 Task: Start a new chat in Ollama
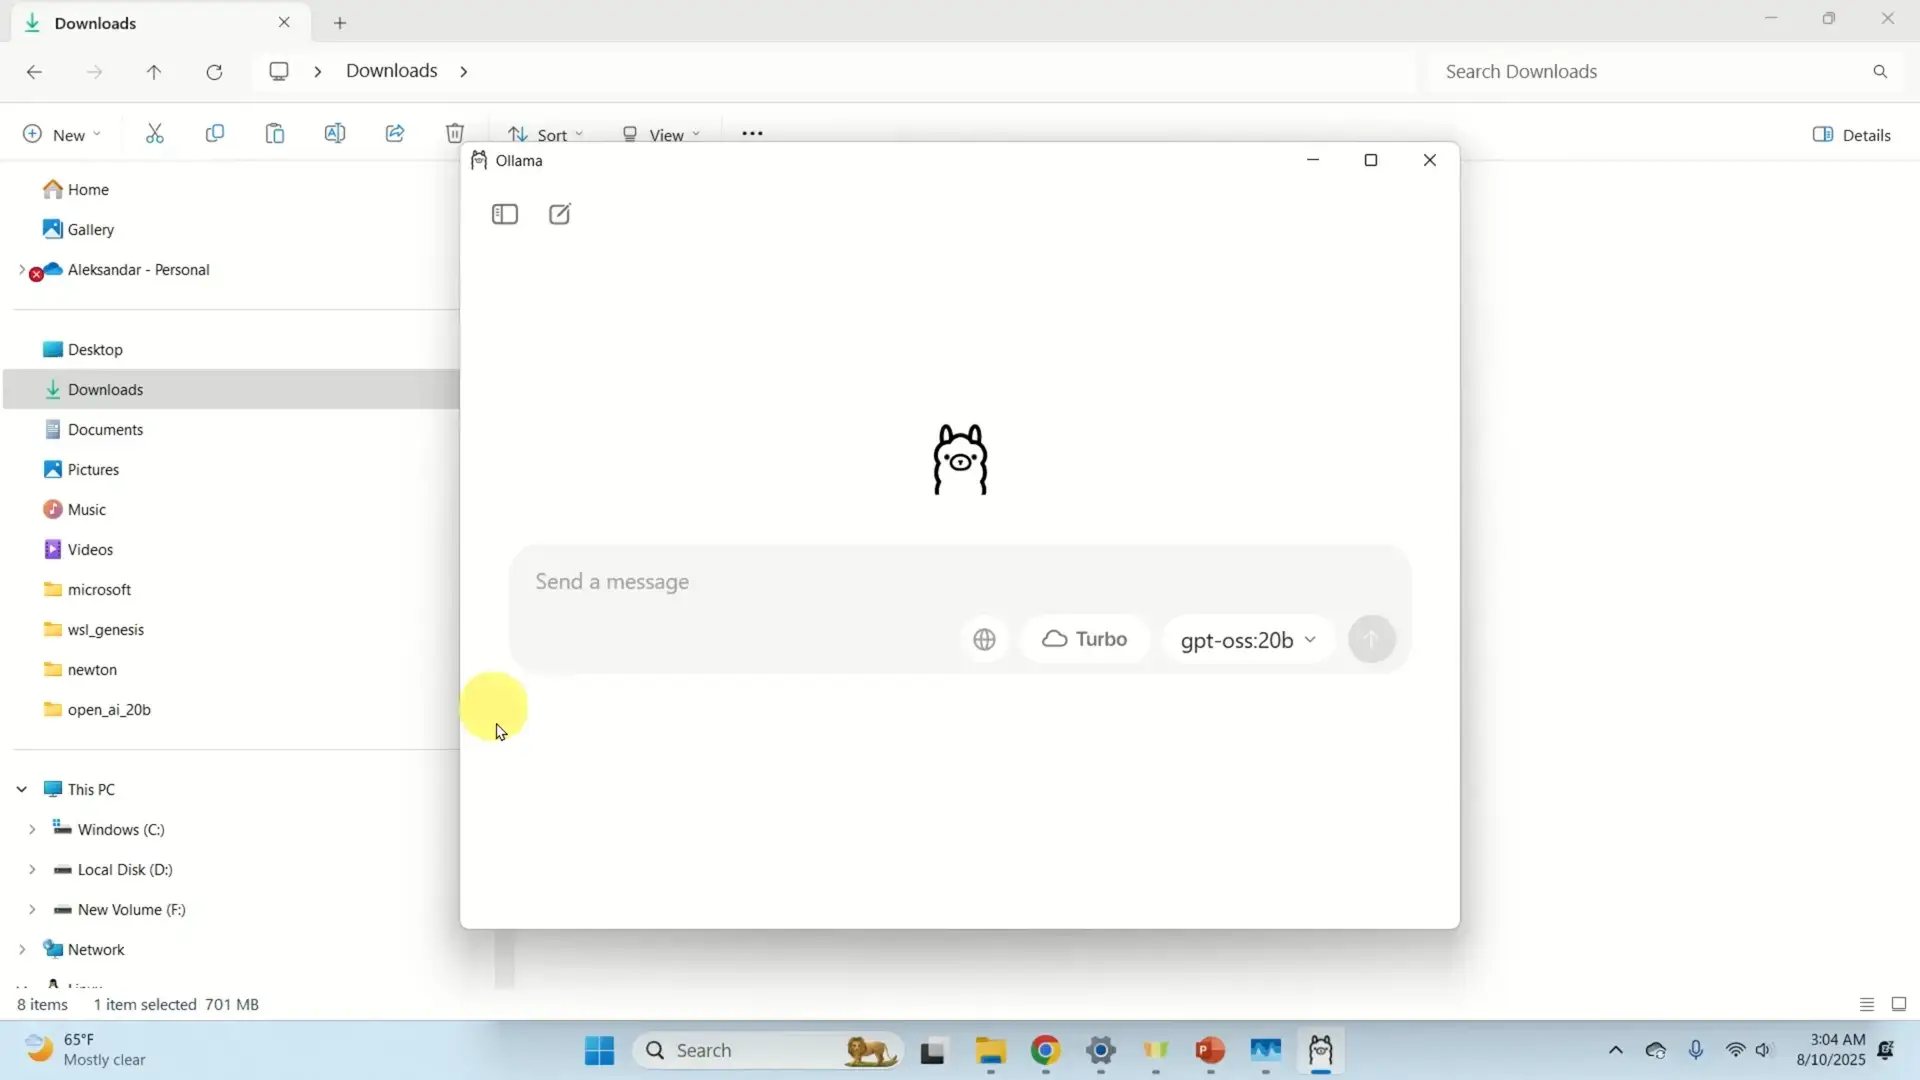pyautogui.click(x=560, y=214)
